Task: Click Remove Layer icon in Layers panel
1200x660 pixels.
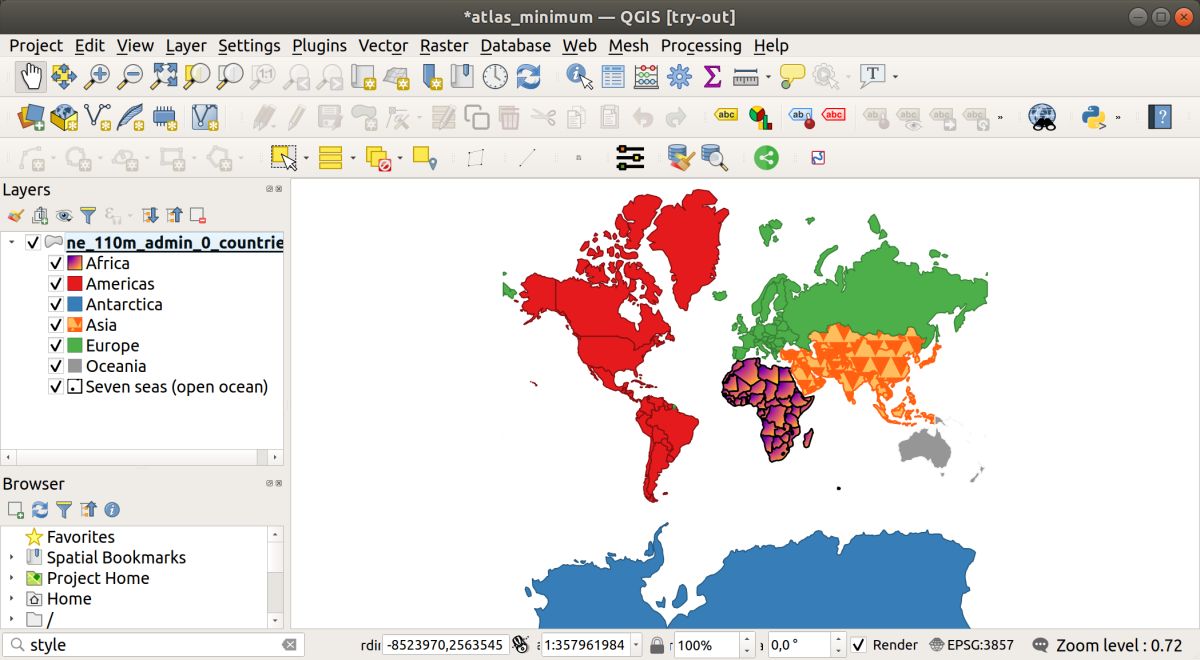Action: click(198, 215)
